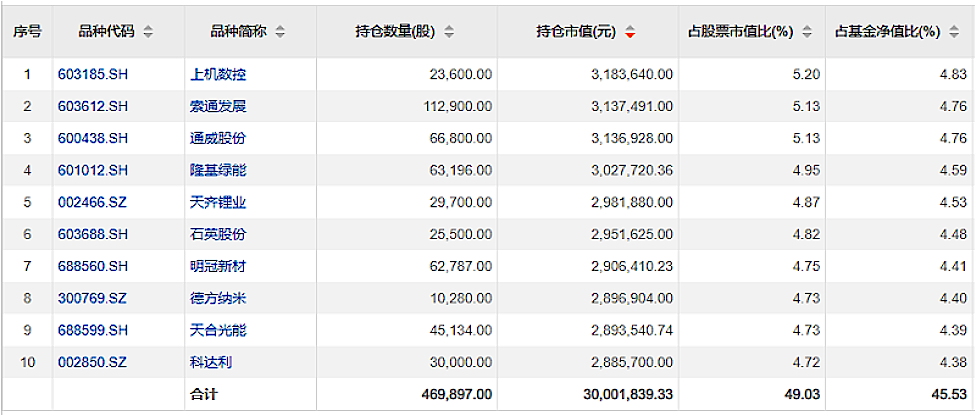Screen dimensions: 976x416
Task: Open stock code 603612.SH link
Action: pos(93,106)
